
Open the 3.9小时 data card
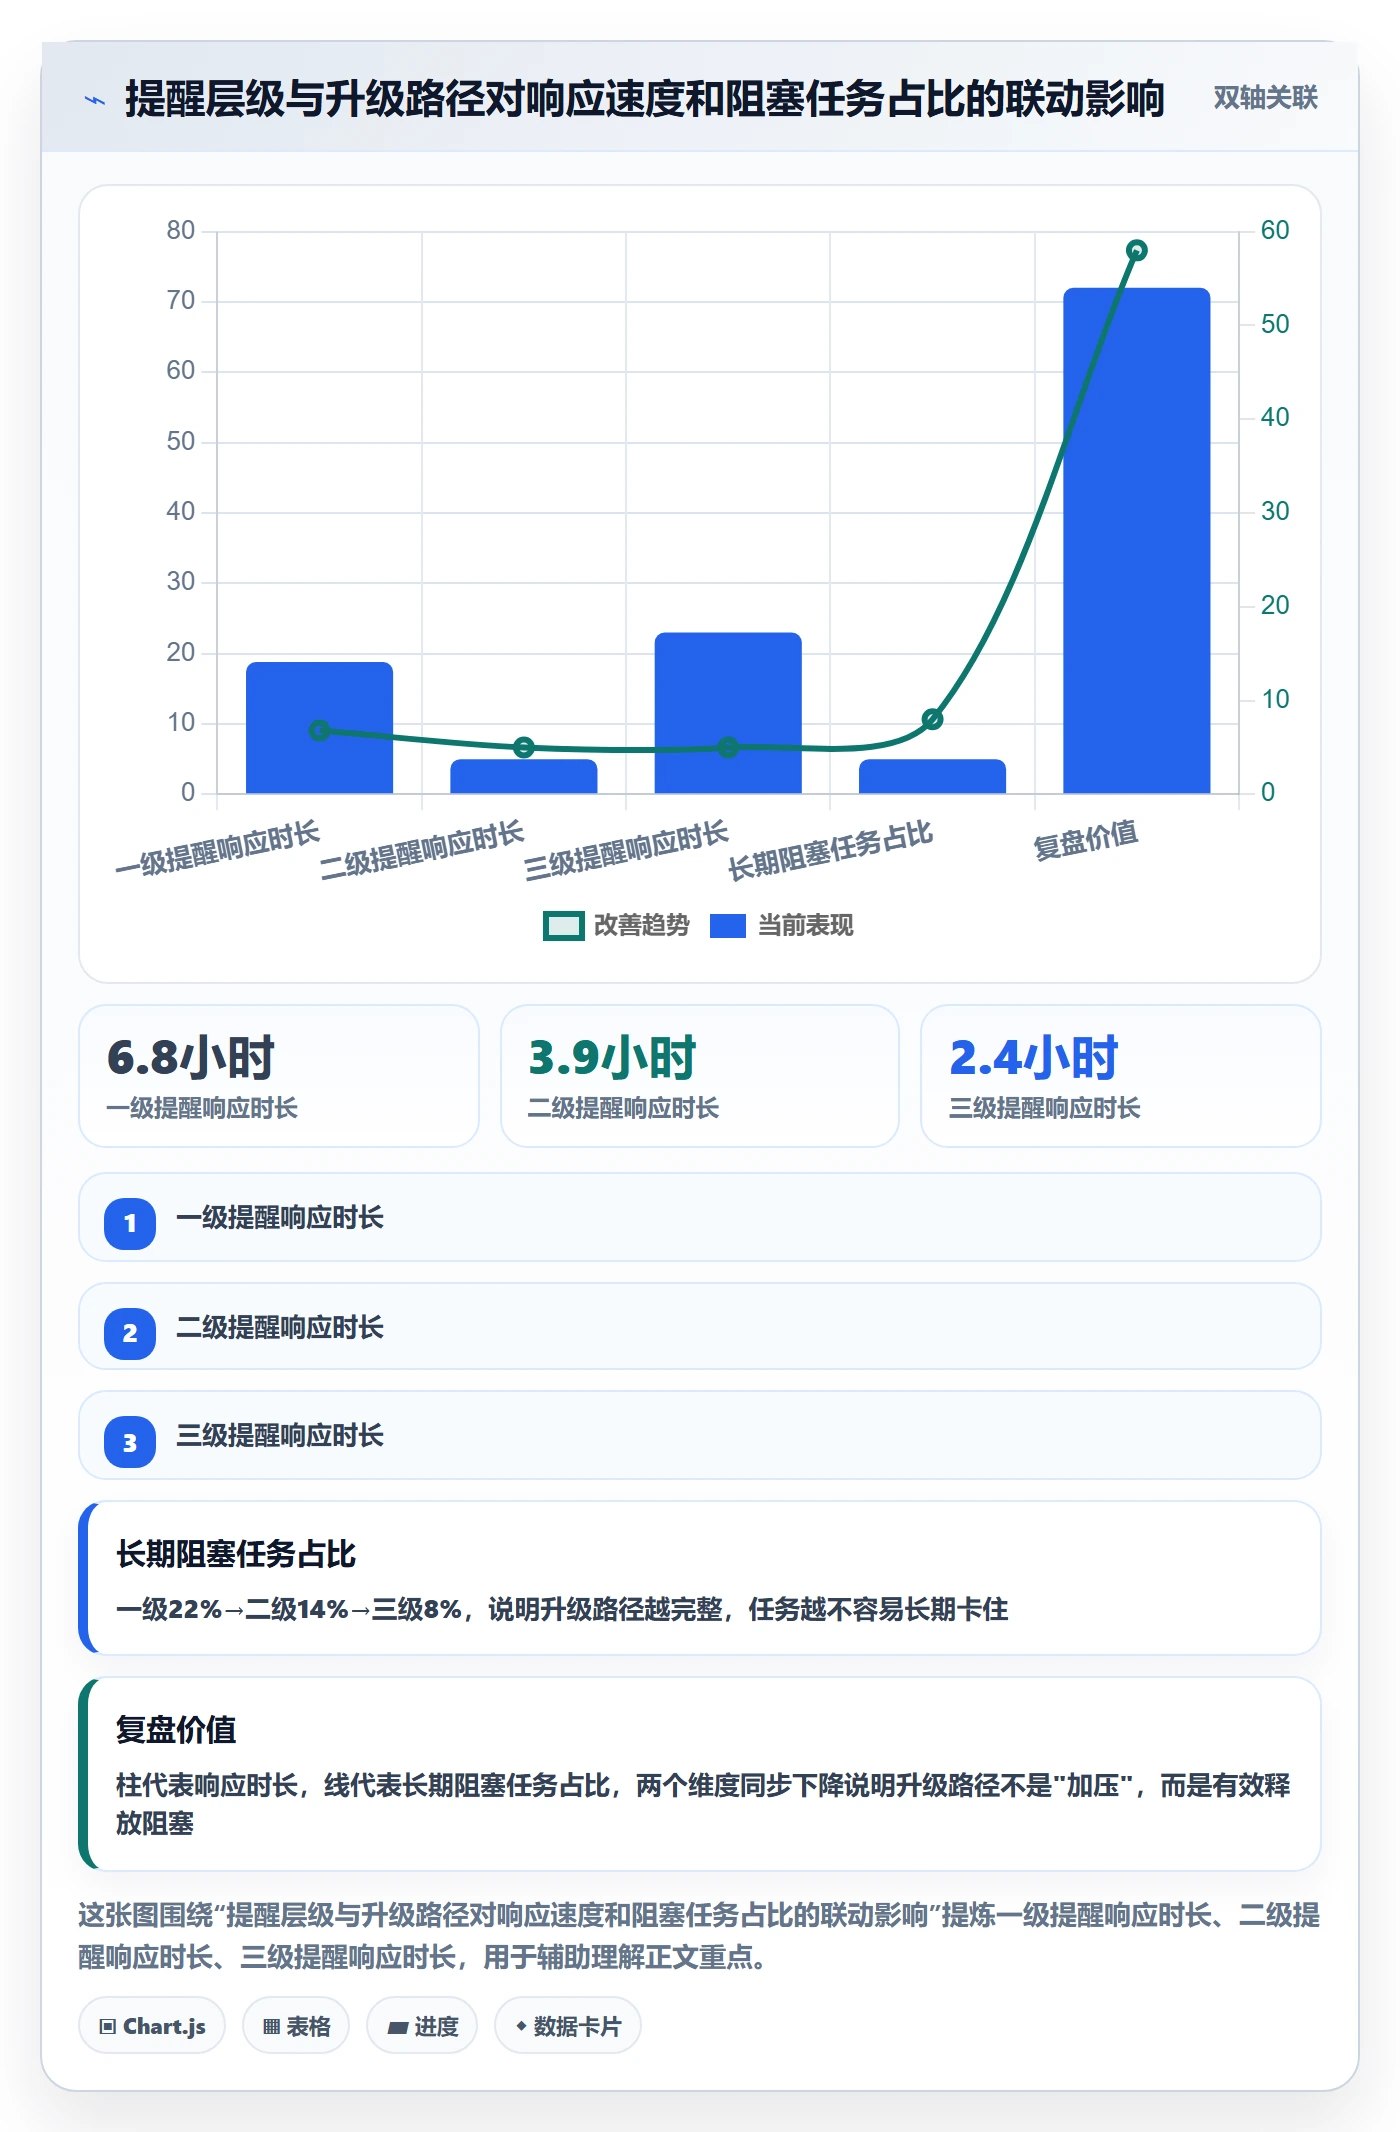click(700, 1076)
